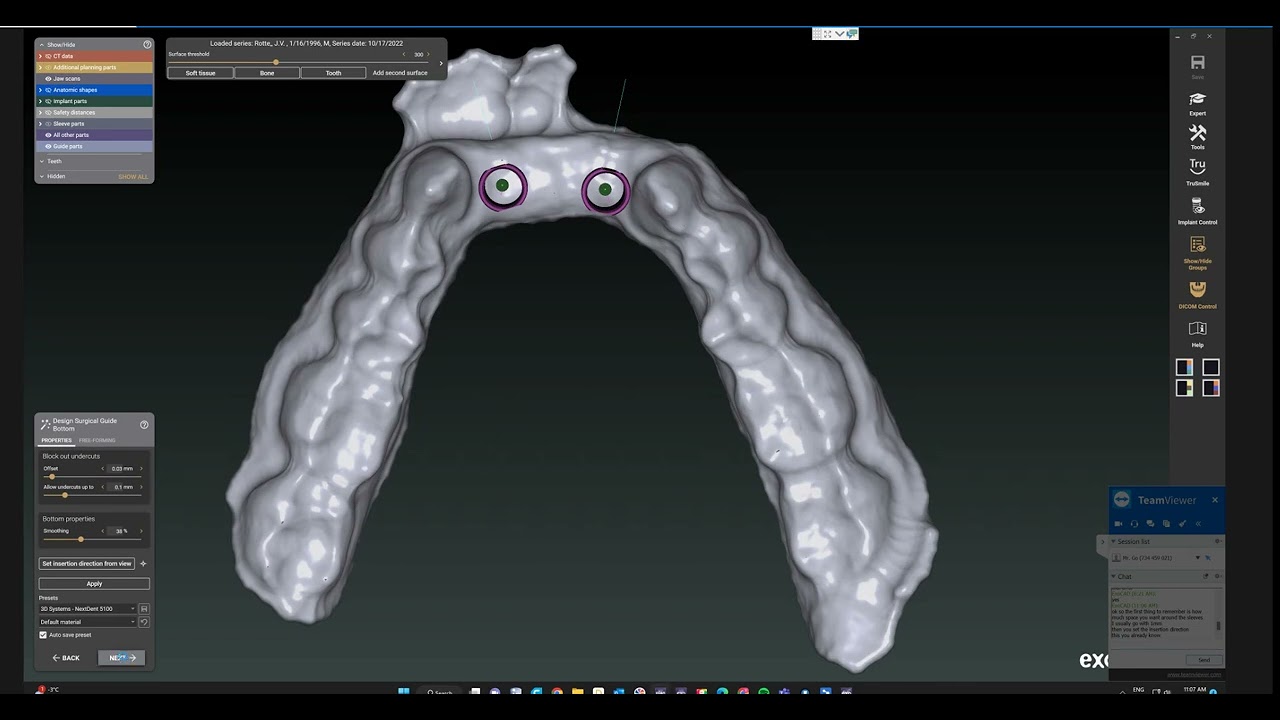Uncheck the Auto save preset checkbox
This screenshot has width=1280, height=720.
coord(43,635)
